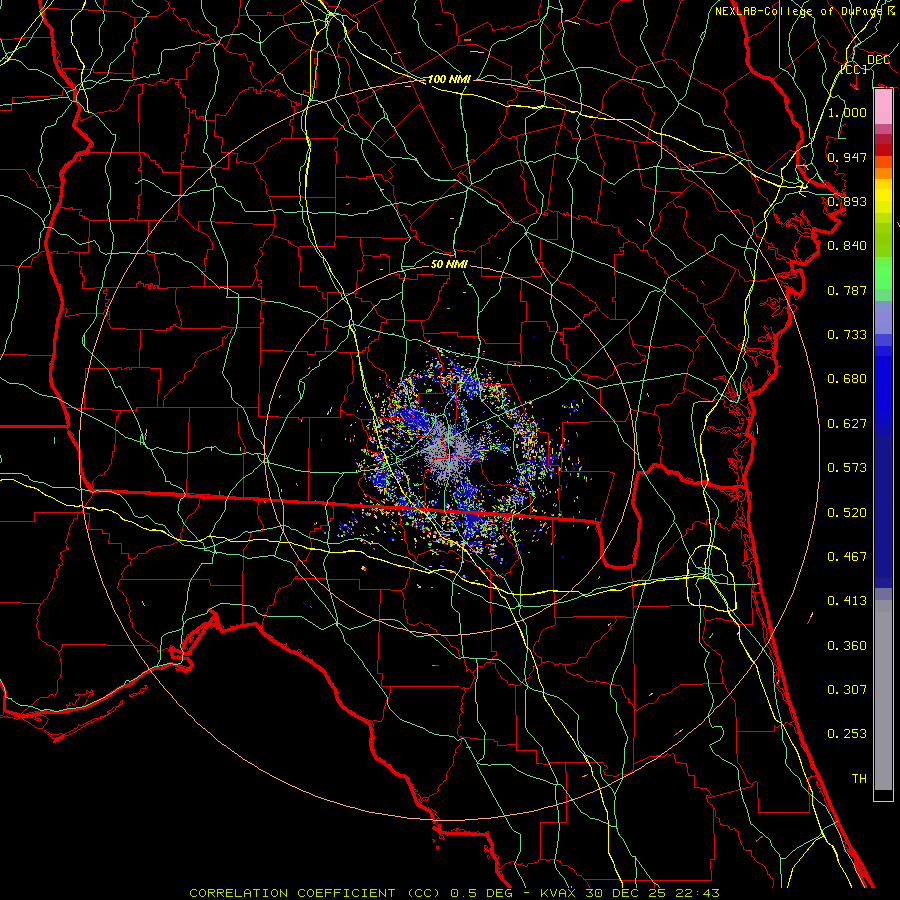The width and height of the screenshot is (900, 900).
Task: Click the 0.627 legend value
Action: pos(847,424)
